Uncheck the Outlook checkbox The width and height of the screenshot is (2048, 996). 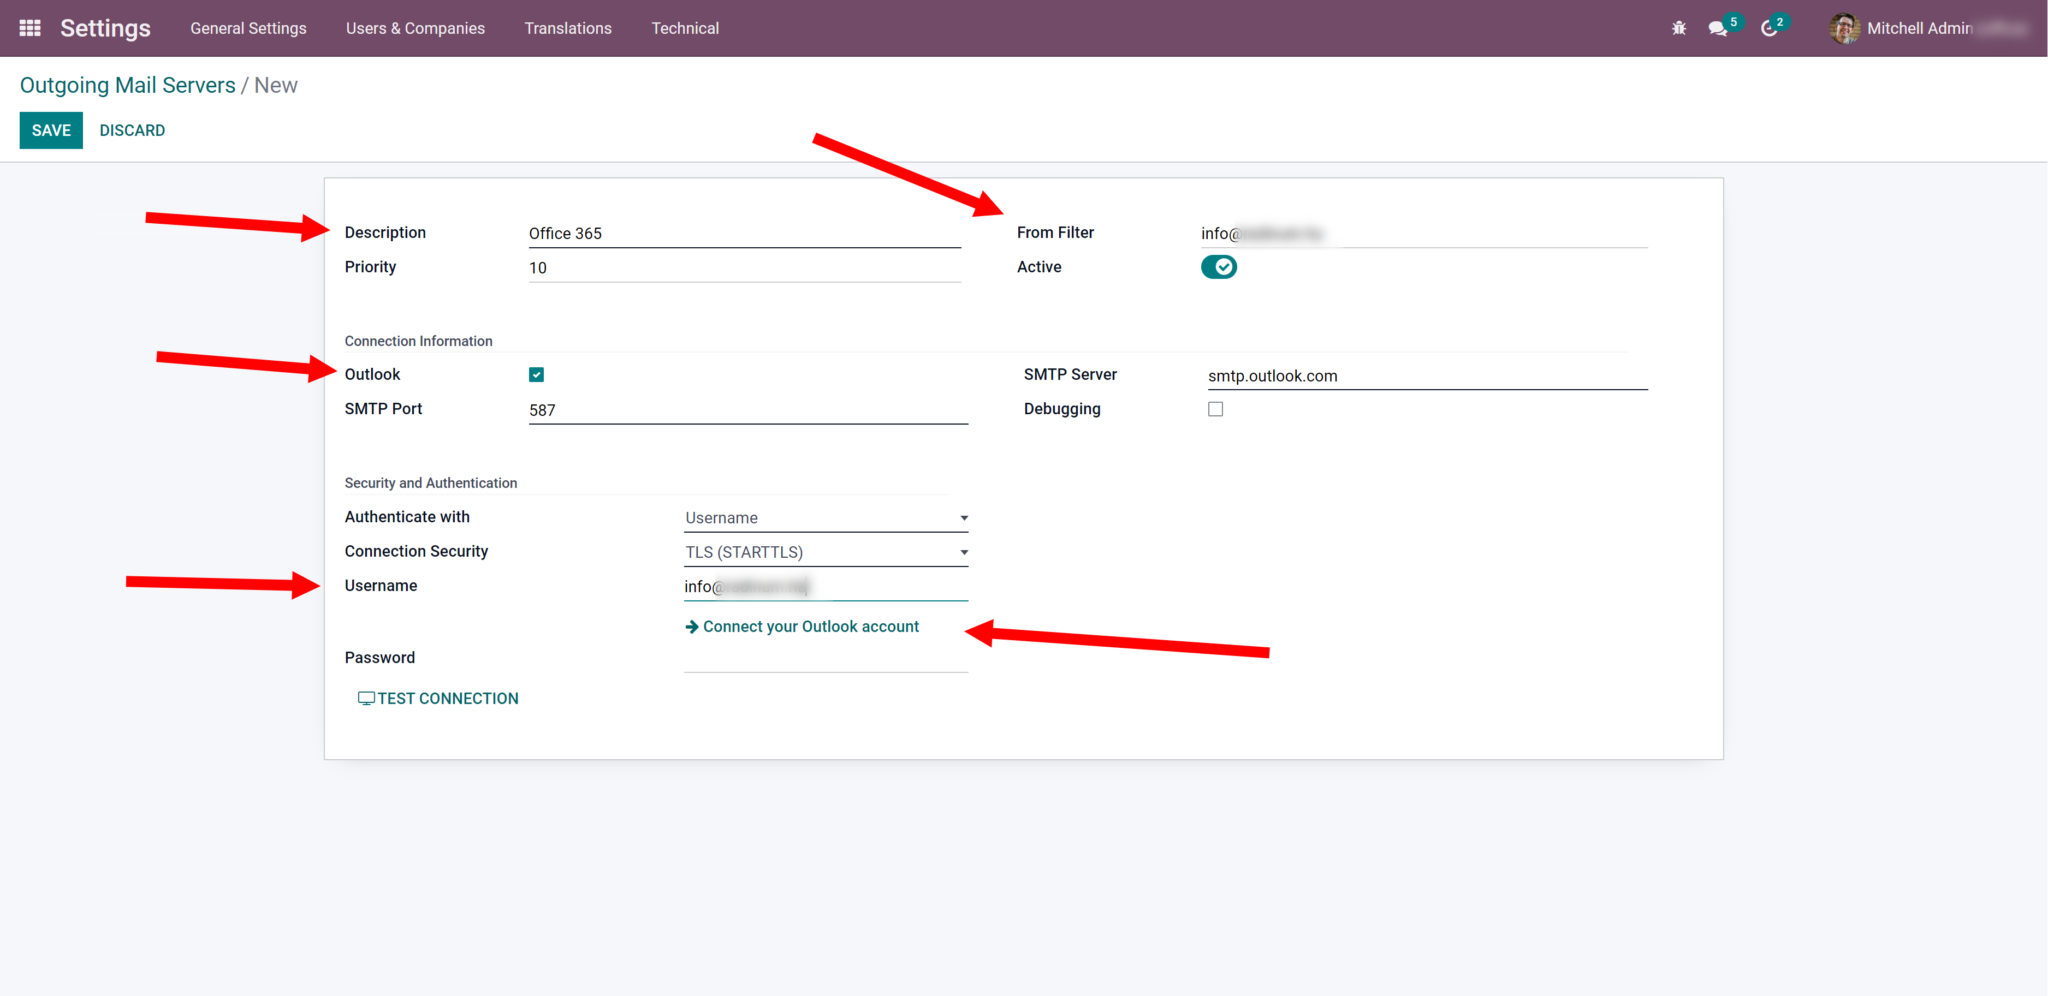tap(536, 374)
